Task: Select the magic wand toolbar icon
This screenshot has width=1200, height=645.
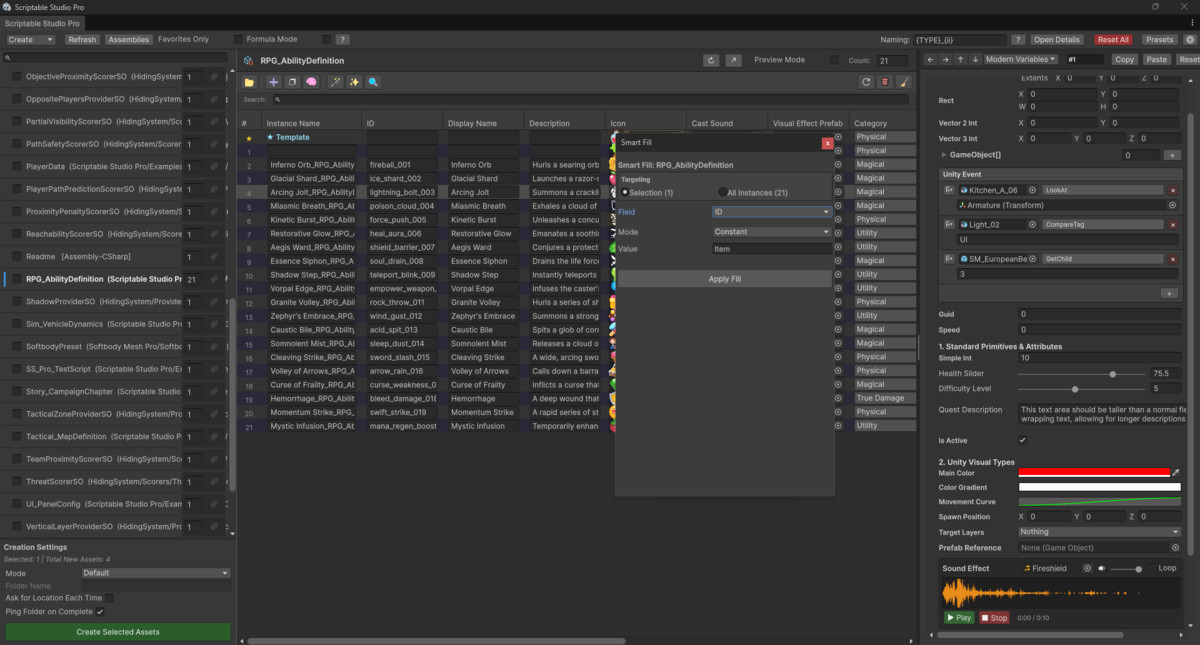Action: pos(334,82)
